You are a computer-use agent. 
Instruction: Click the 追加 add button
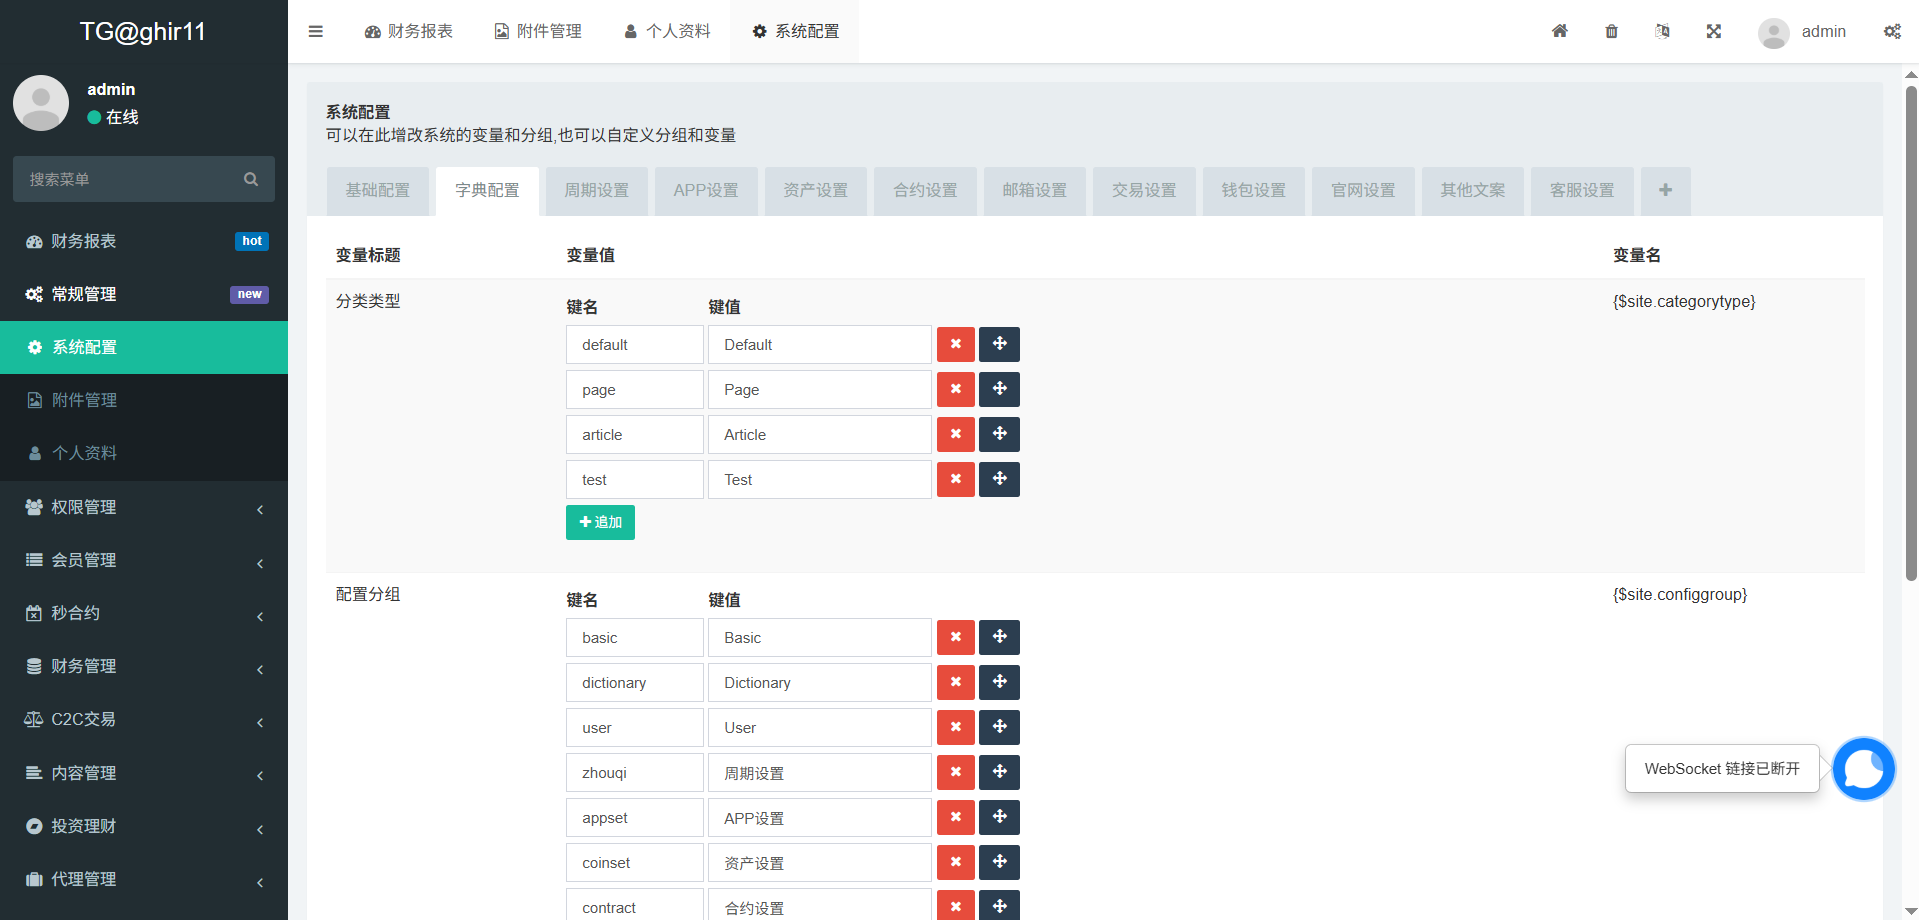pyautogui.click(x=600, y=522)
